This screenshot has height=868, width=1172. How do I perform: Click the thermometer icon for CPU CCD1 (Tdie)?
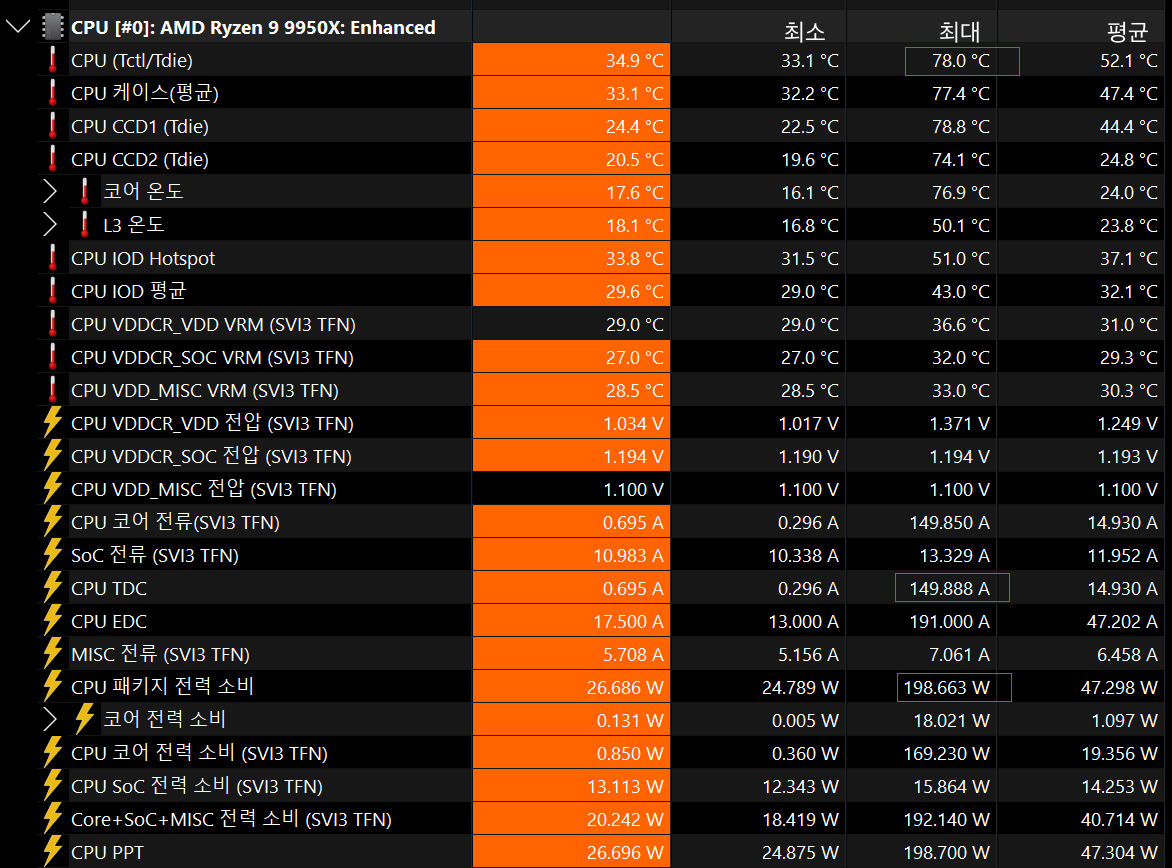pyautogui.click(x=52, y=126)
